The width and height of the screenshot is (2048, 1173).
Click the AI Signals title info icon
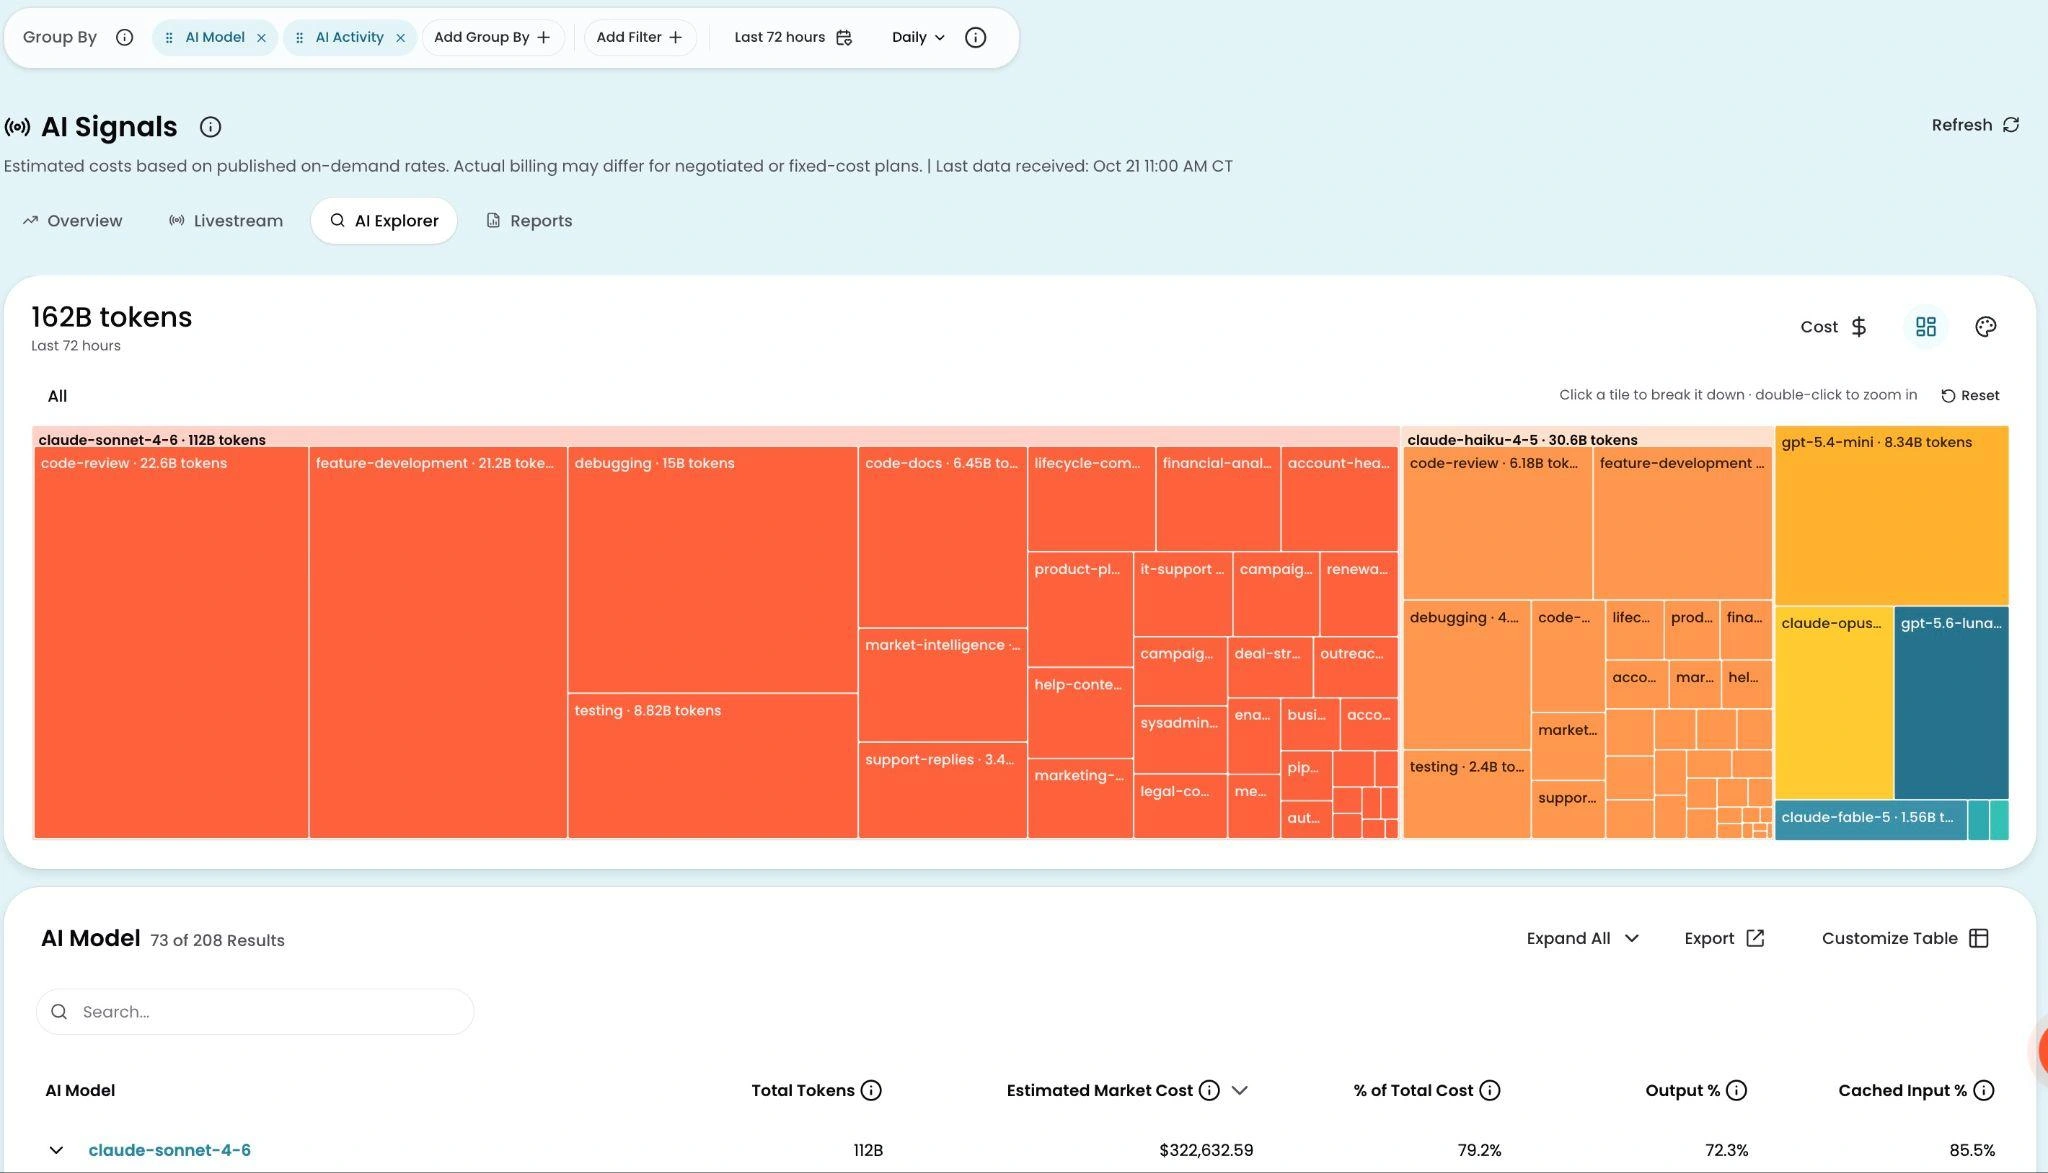tap(210, 127)
